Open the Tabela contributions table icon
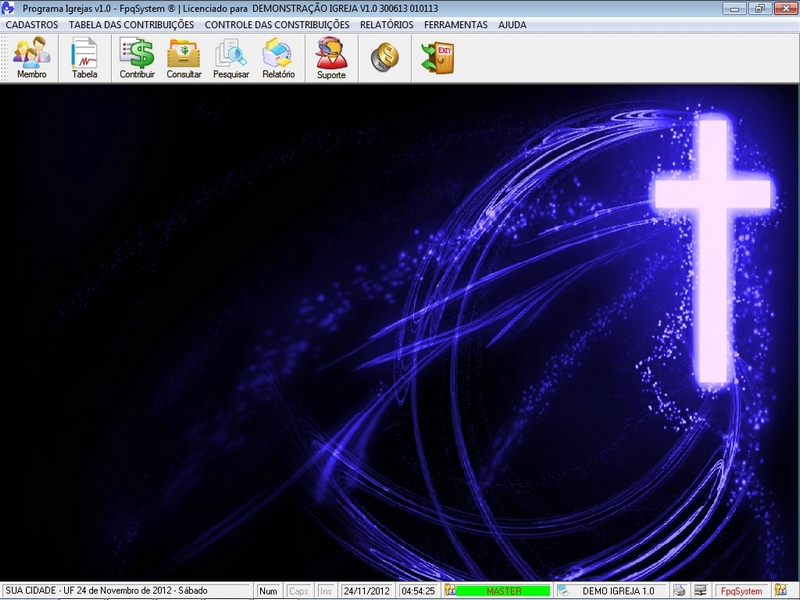800x600 pixels. 84,58
